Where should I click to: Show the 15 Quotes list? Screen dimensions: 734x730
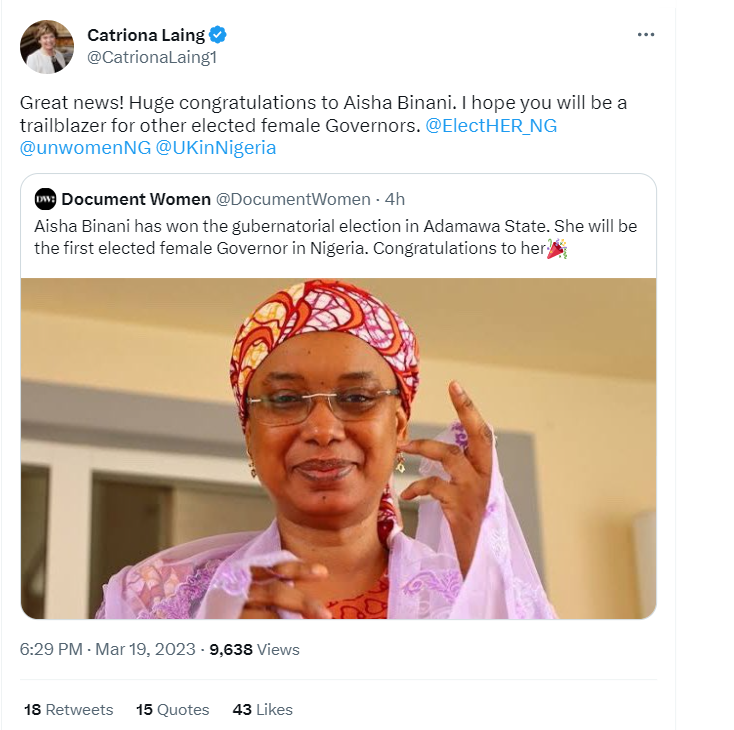point(172,709)
